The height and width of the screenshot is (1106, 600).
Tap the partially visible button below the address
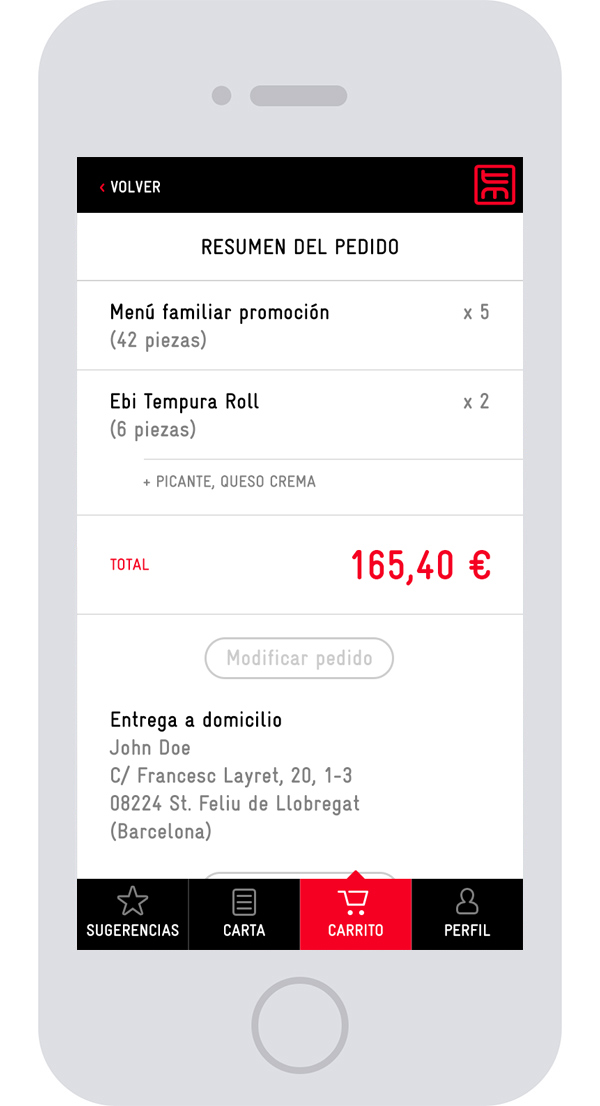click(x=299, y=873)
